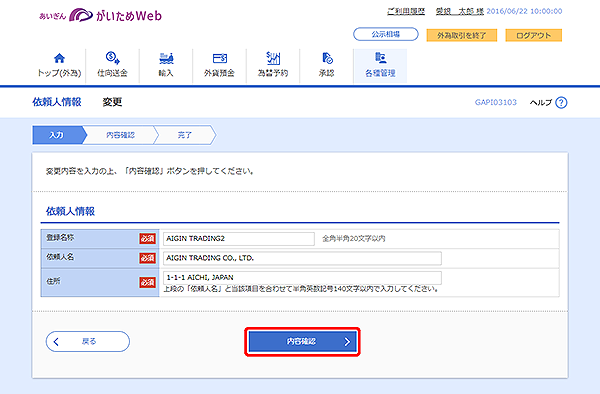
Task: Click the 外為取引を終了 button
Action: (x=462, y=35)
